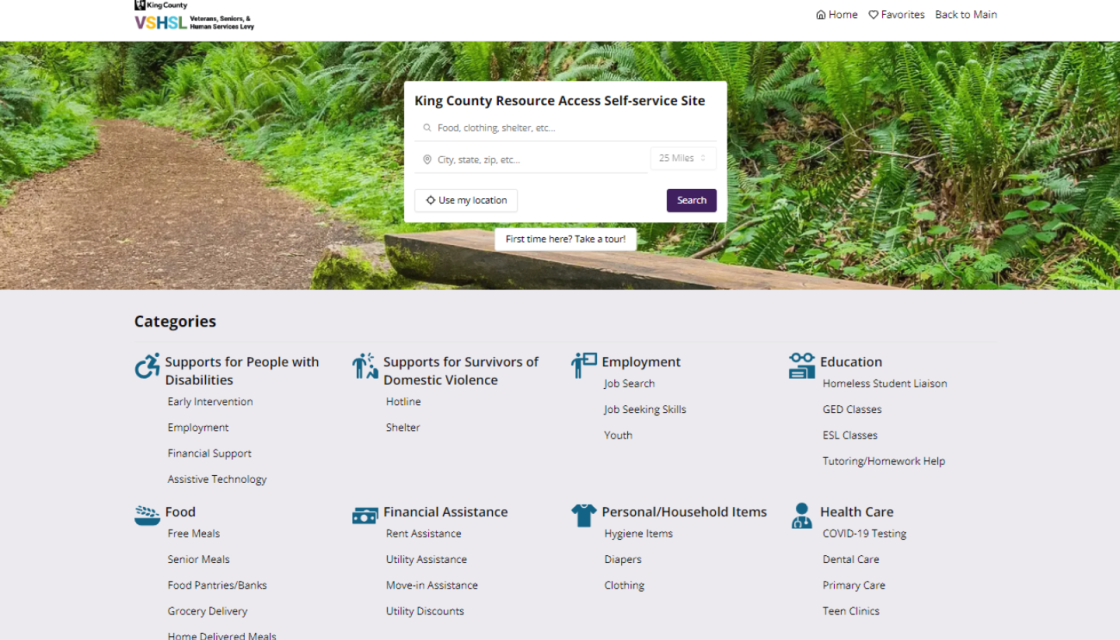The width and height of the screenshot is (1120, 640).
Task: Open Favorites from the top navigation
Action: 896,15
